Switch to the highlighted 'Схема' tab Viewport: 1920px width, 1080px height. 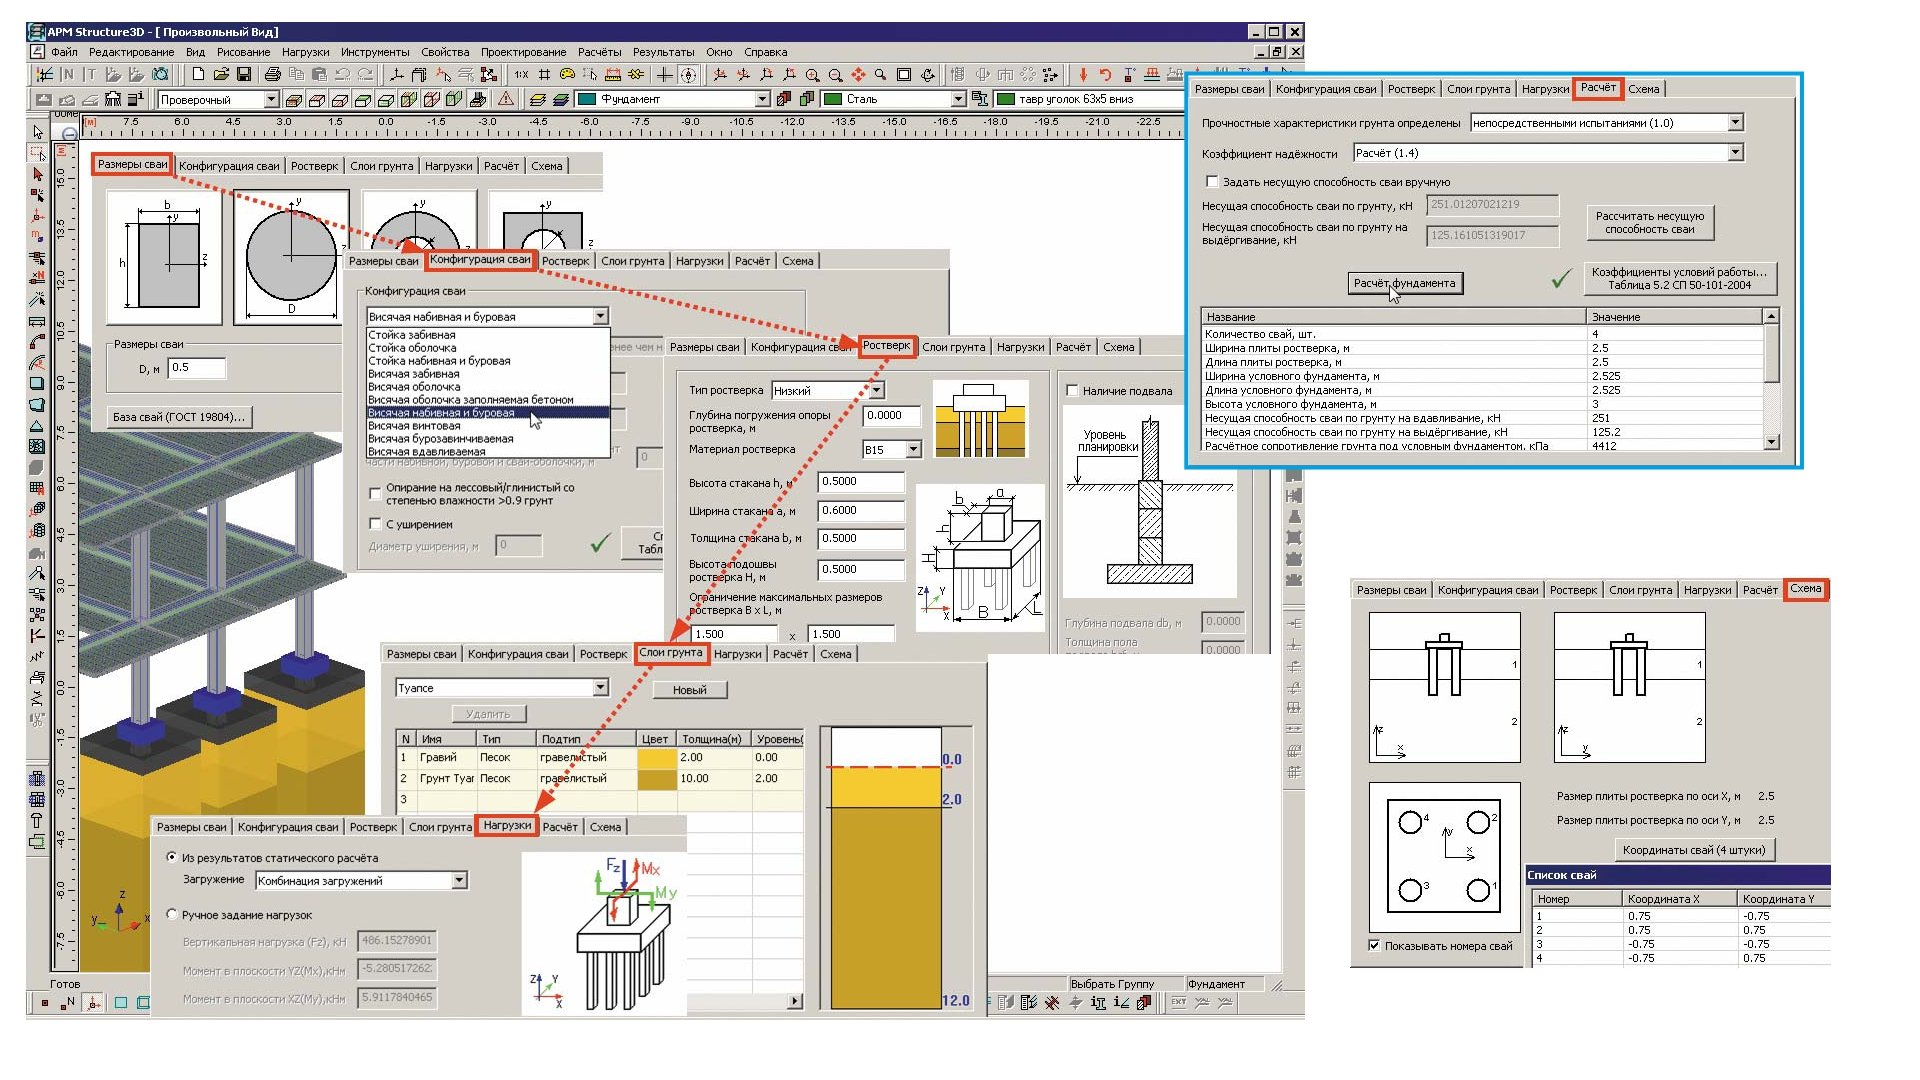pos(1805,589)
